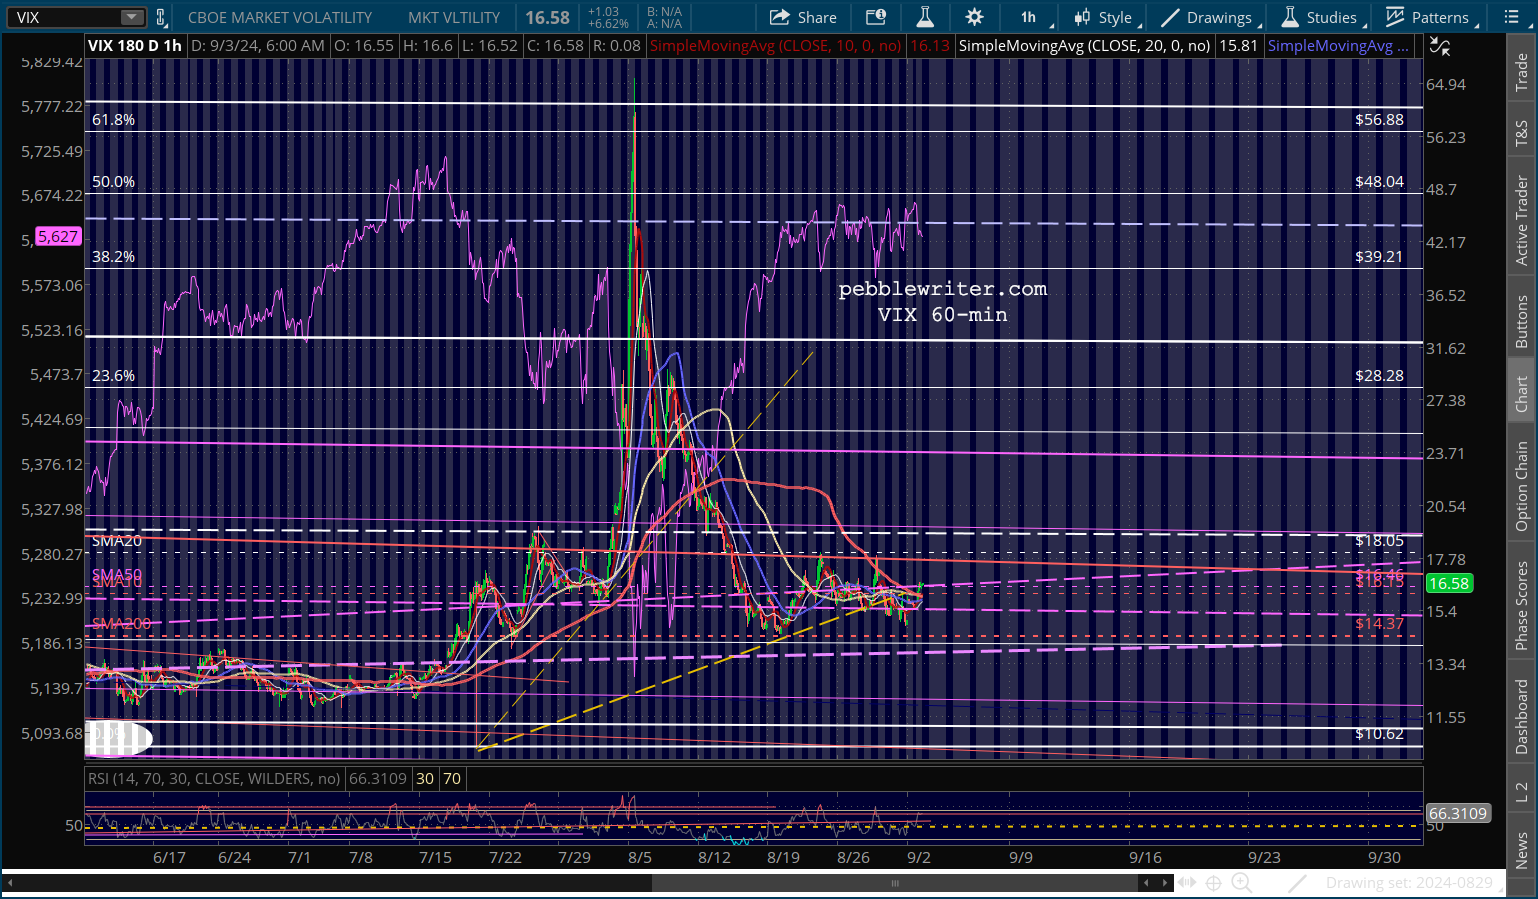Toggle the chart collapse arrows icon
This screenshot has height=899, width=1538.
1439,46
